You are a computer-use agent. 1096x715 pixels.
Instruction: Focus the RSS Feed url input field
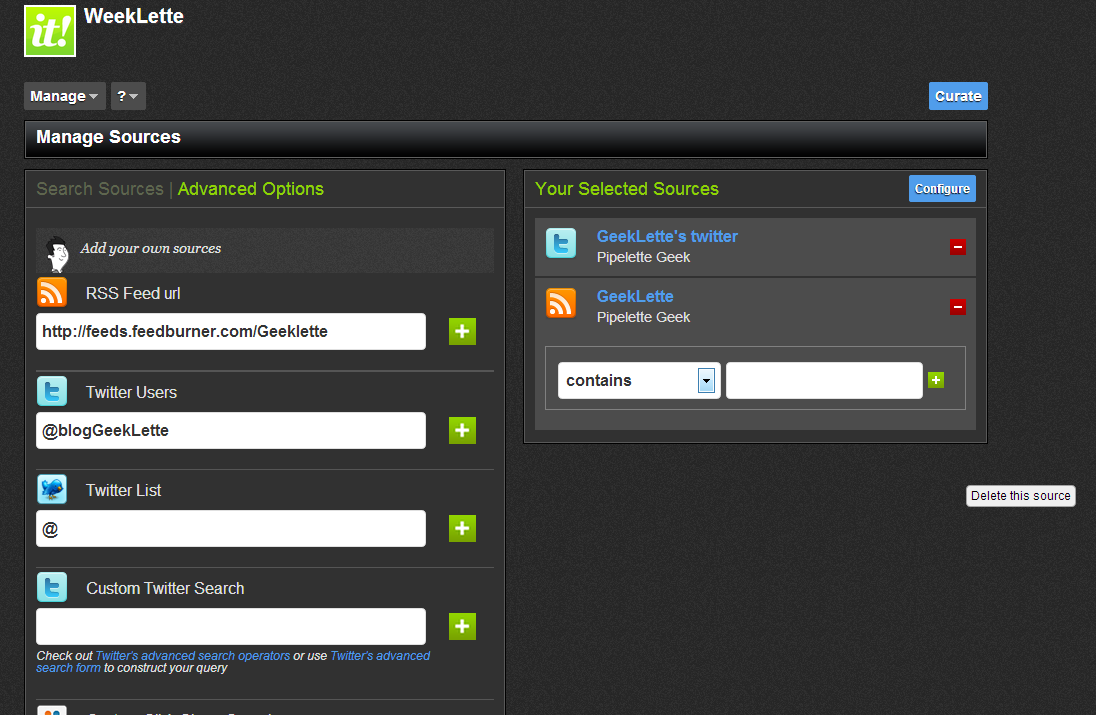click(x=231, y=332)
